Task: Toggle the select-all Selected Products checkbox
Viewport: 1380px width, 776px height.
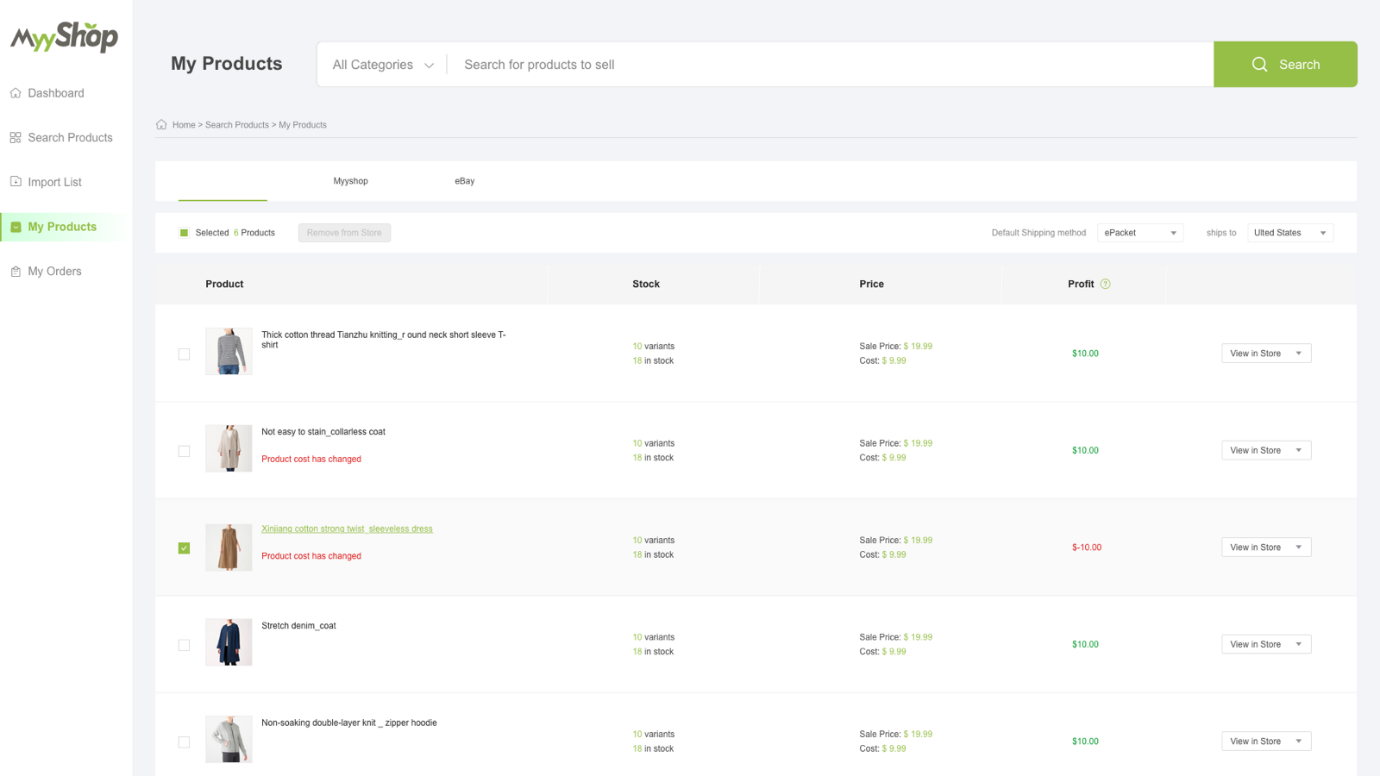Action: point(184,233)
